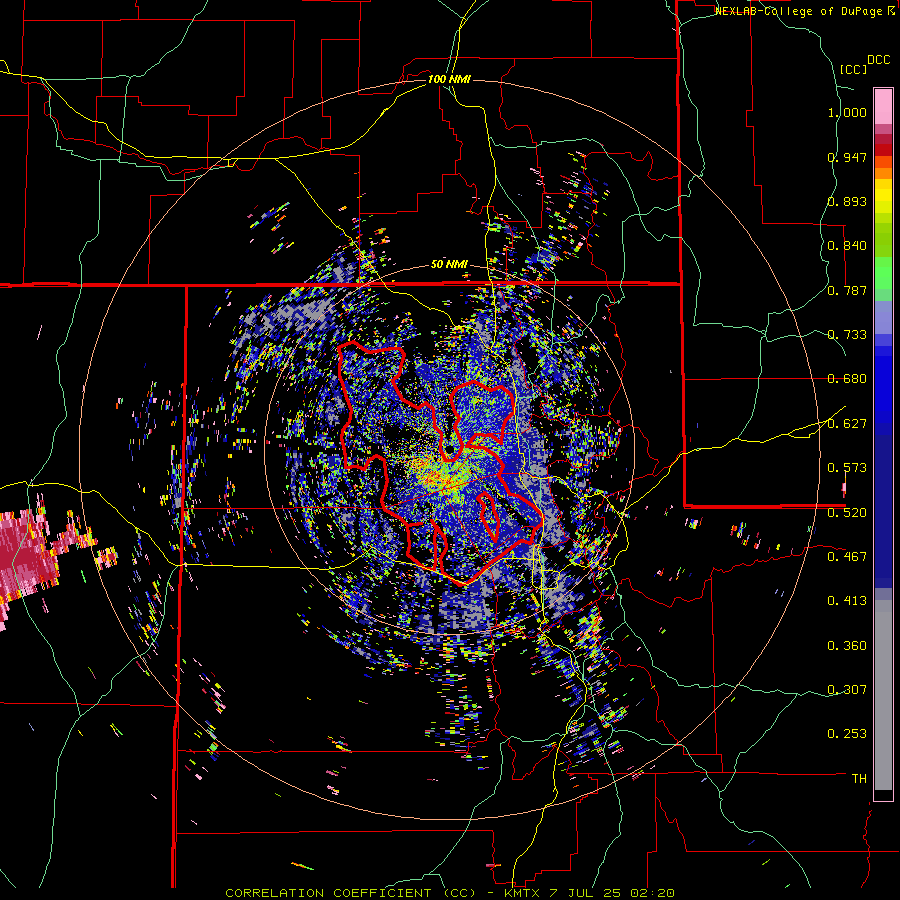The width and height of the screenshot is (900, 900).
Task: Click the TH threshold label
Action: [859, 779]
